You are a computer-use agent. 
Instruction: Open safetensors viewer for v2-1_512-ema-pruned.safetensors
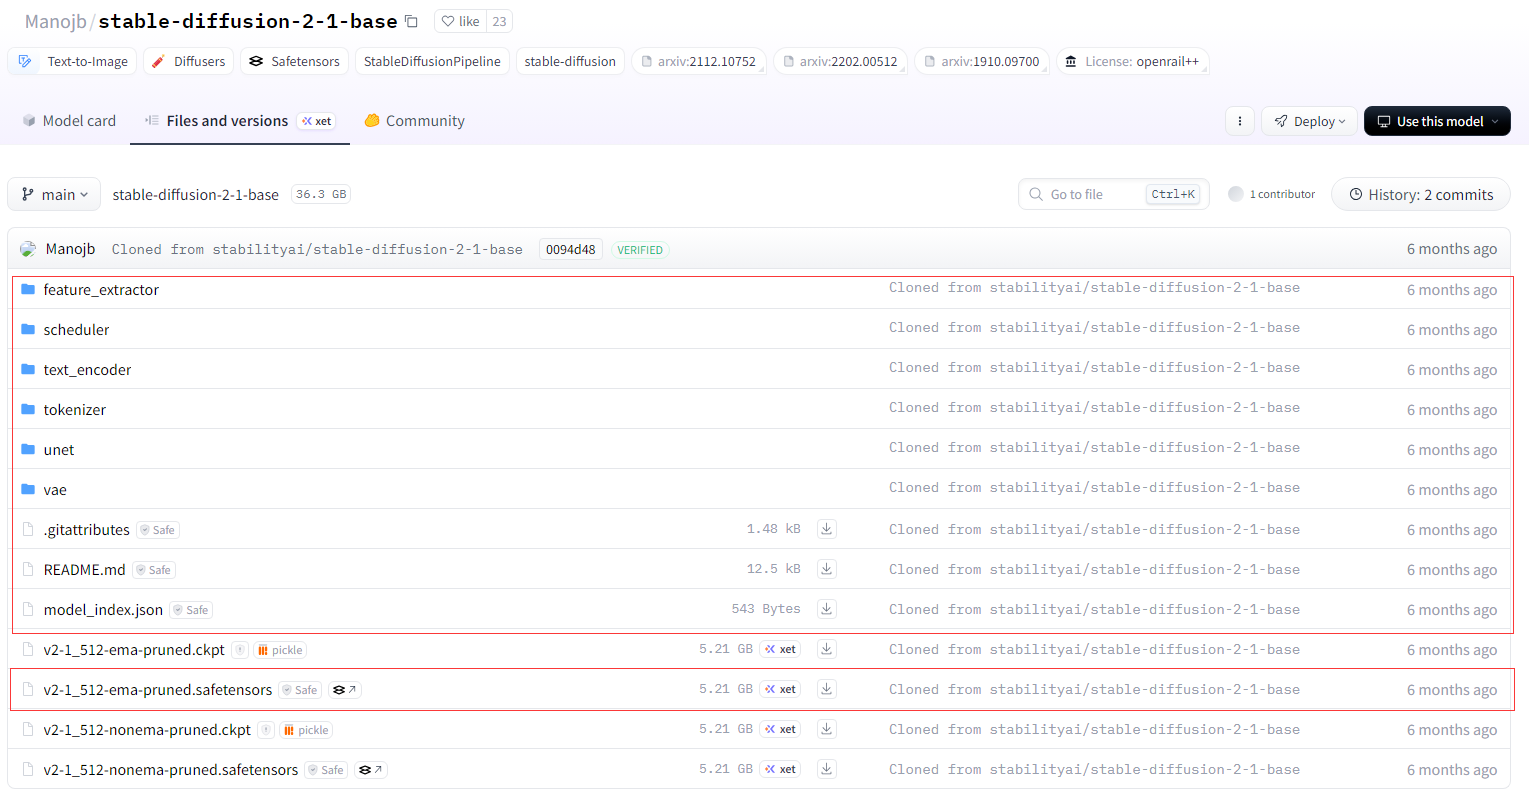pyautogui.click(x=344, y=690)
